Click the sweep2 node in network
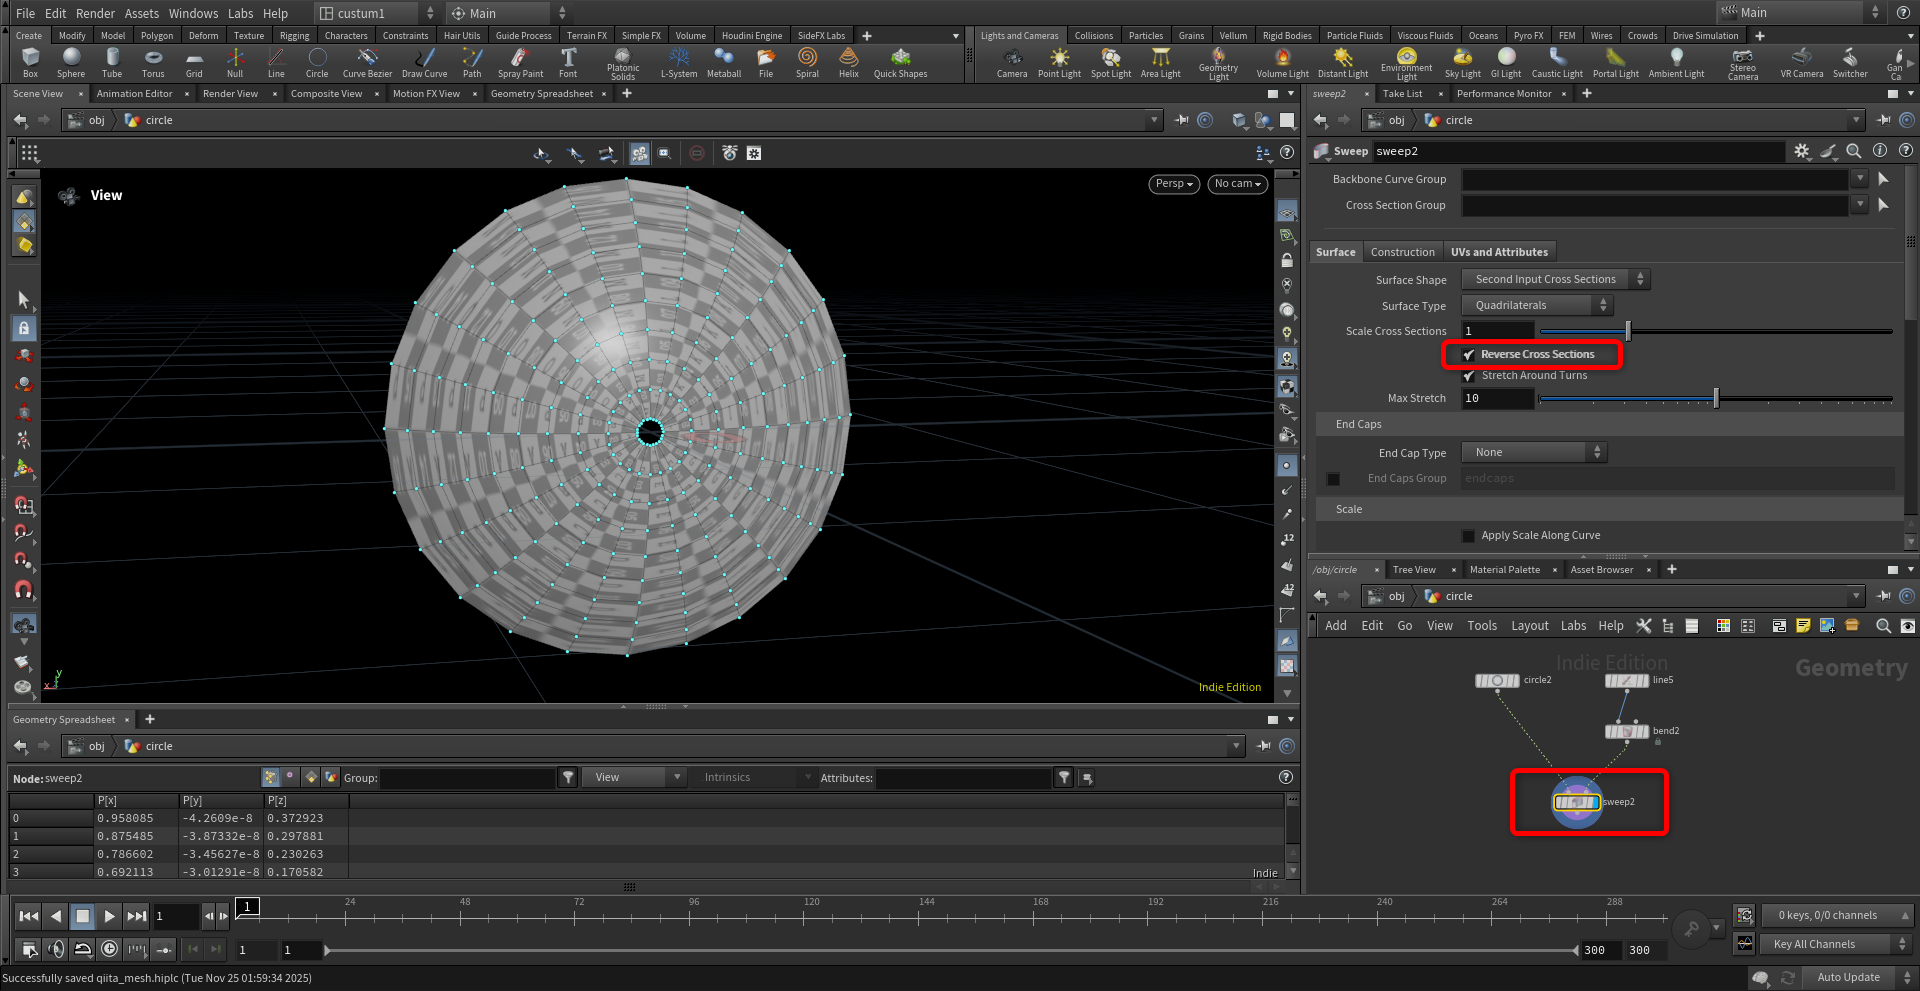1920x991 pixels. pyautogui.click(x=1577, y=802)
